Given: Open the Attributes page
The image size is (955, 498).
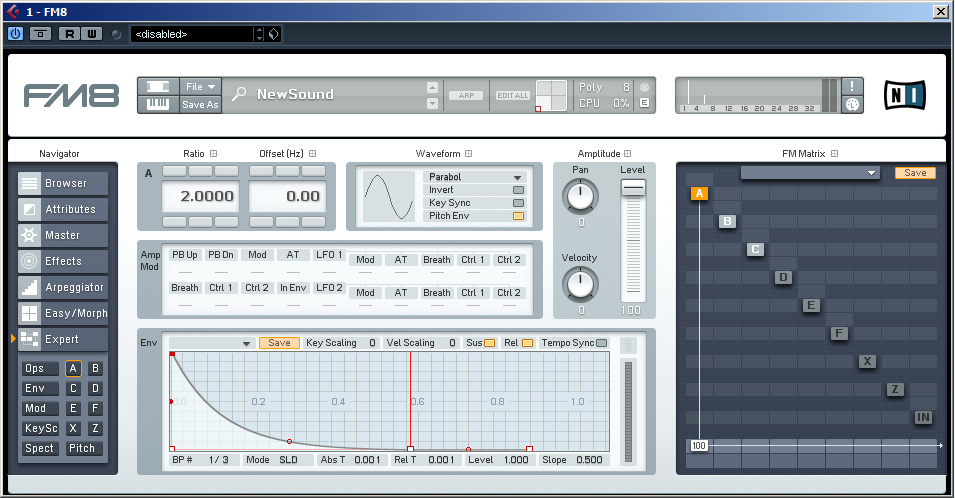Looking at the screenshot, I should pos(63,209).
